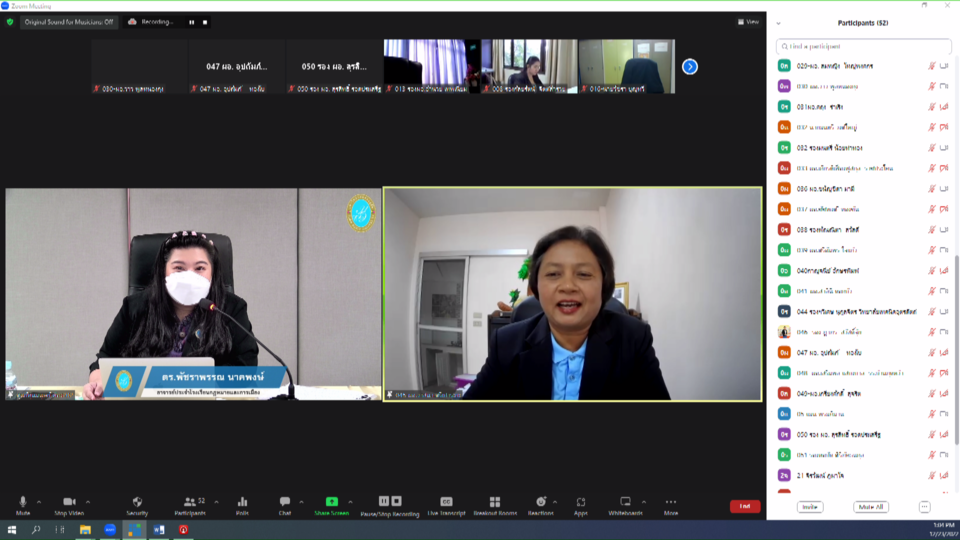Screen dimensions: 960x540
Task: Expand audio options arrow beside Mute
Action: click(x=39, y=502)
